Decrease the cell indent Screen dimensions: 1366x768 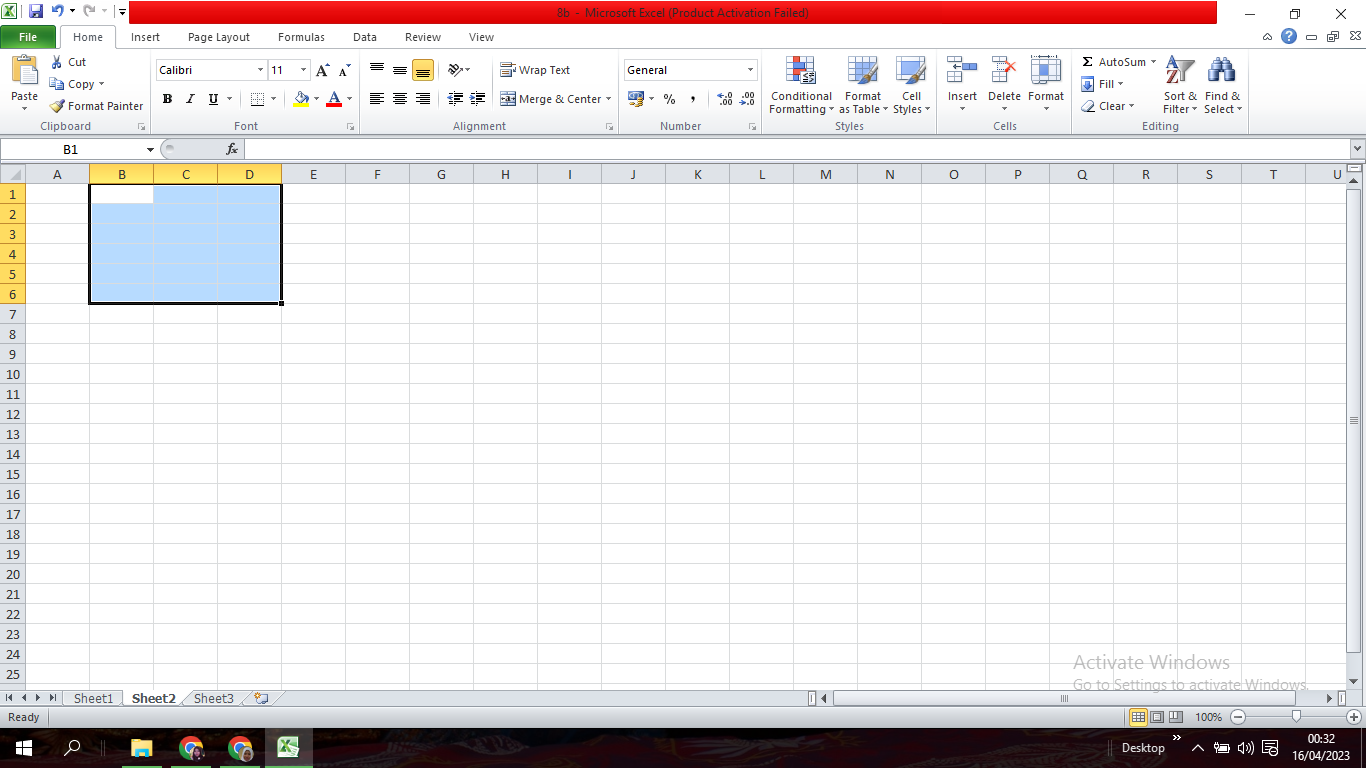click(455, 99)
